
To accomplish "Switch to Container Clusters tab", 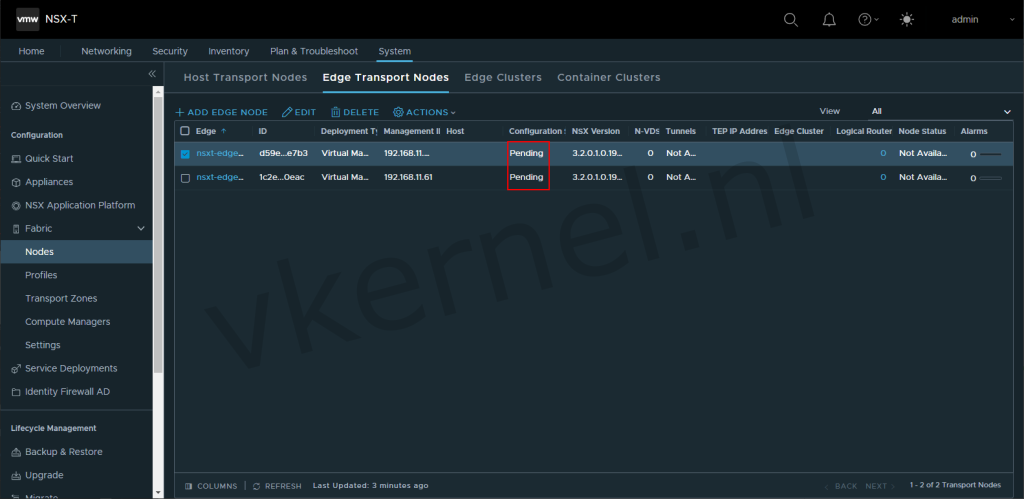I will pyautogui.click(x=609, y=78).
